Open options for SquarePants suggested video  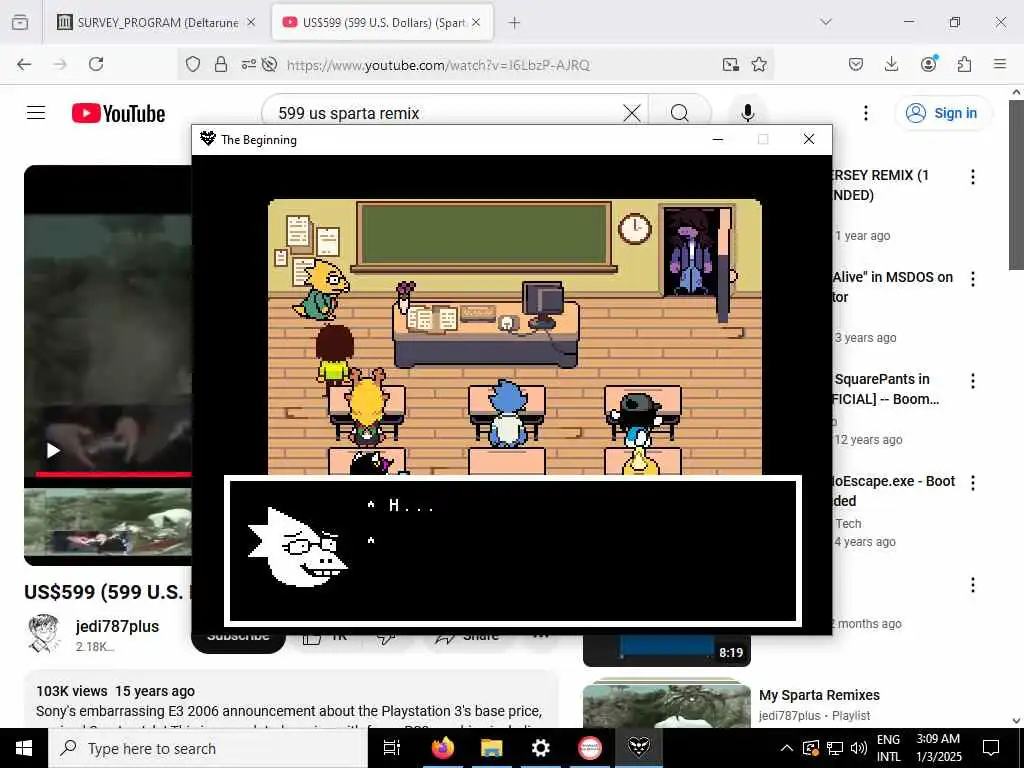pyautogui.click(x=973, y=381)
